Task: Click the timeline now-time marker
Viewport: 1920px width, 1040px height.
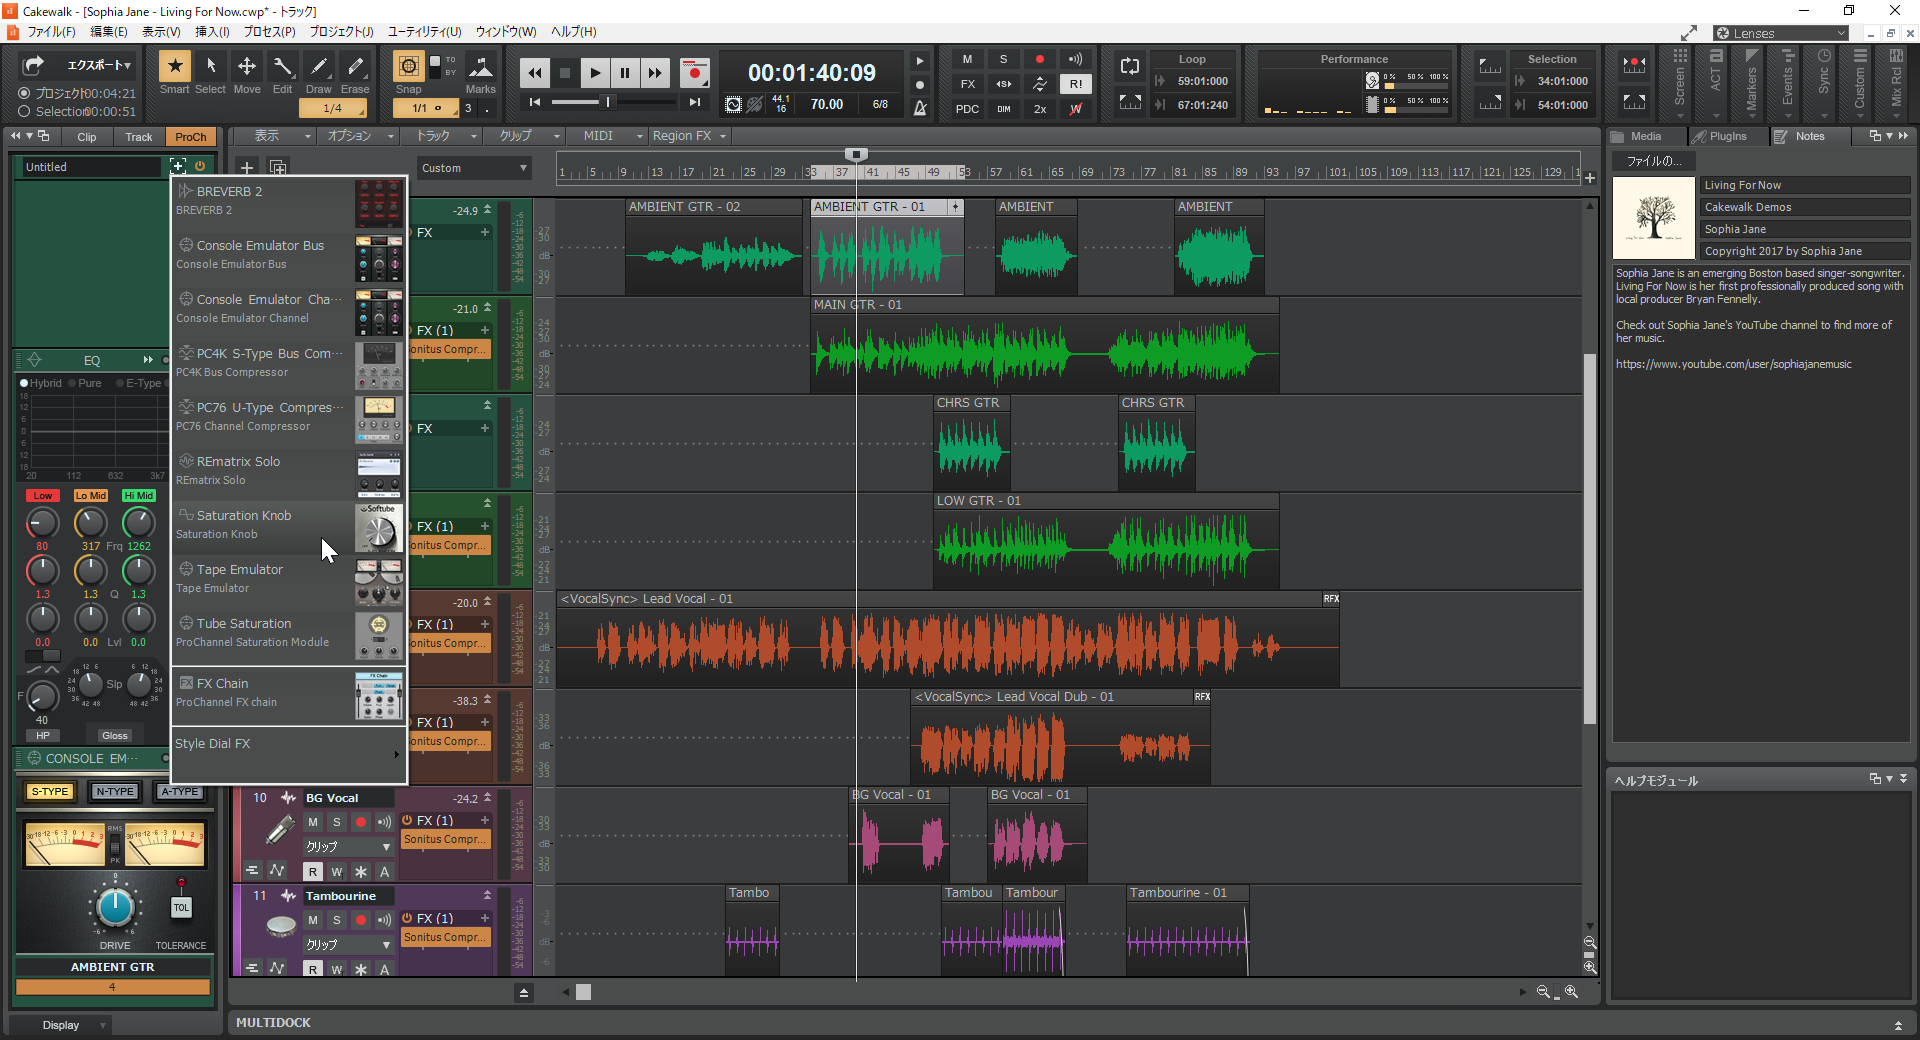Action: click(856, 155)
